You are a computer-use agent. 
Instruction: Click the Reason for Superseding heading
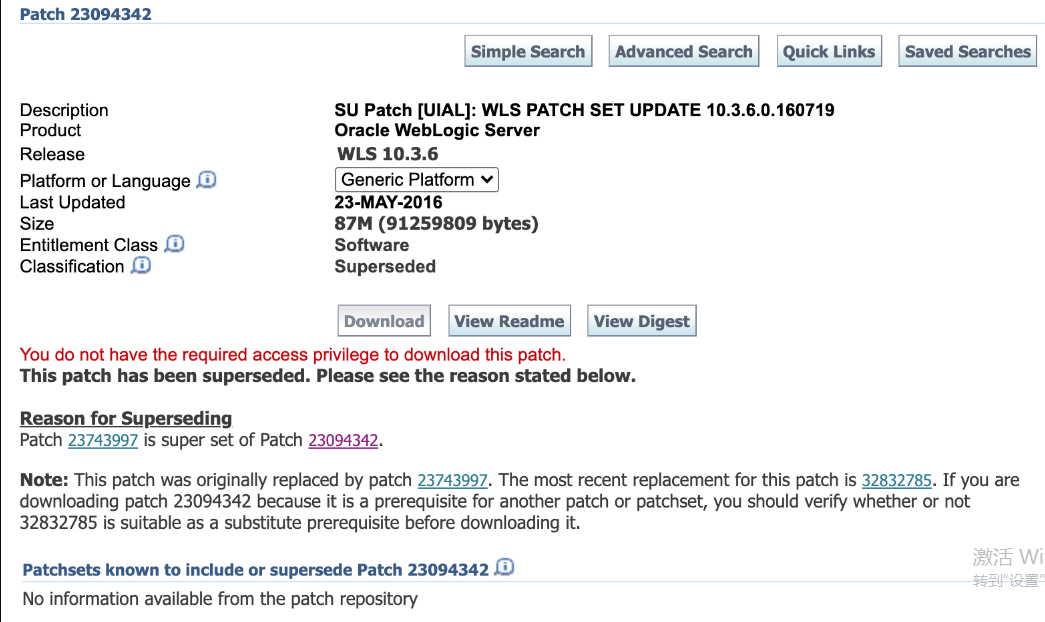pos(126,418)
